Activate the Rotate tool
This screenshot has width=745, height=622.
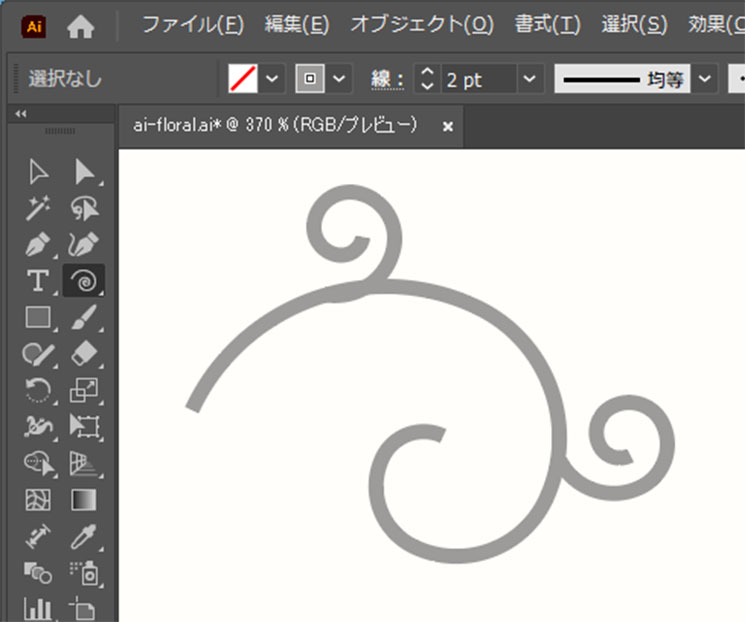point(38,390)
